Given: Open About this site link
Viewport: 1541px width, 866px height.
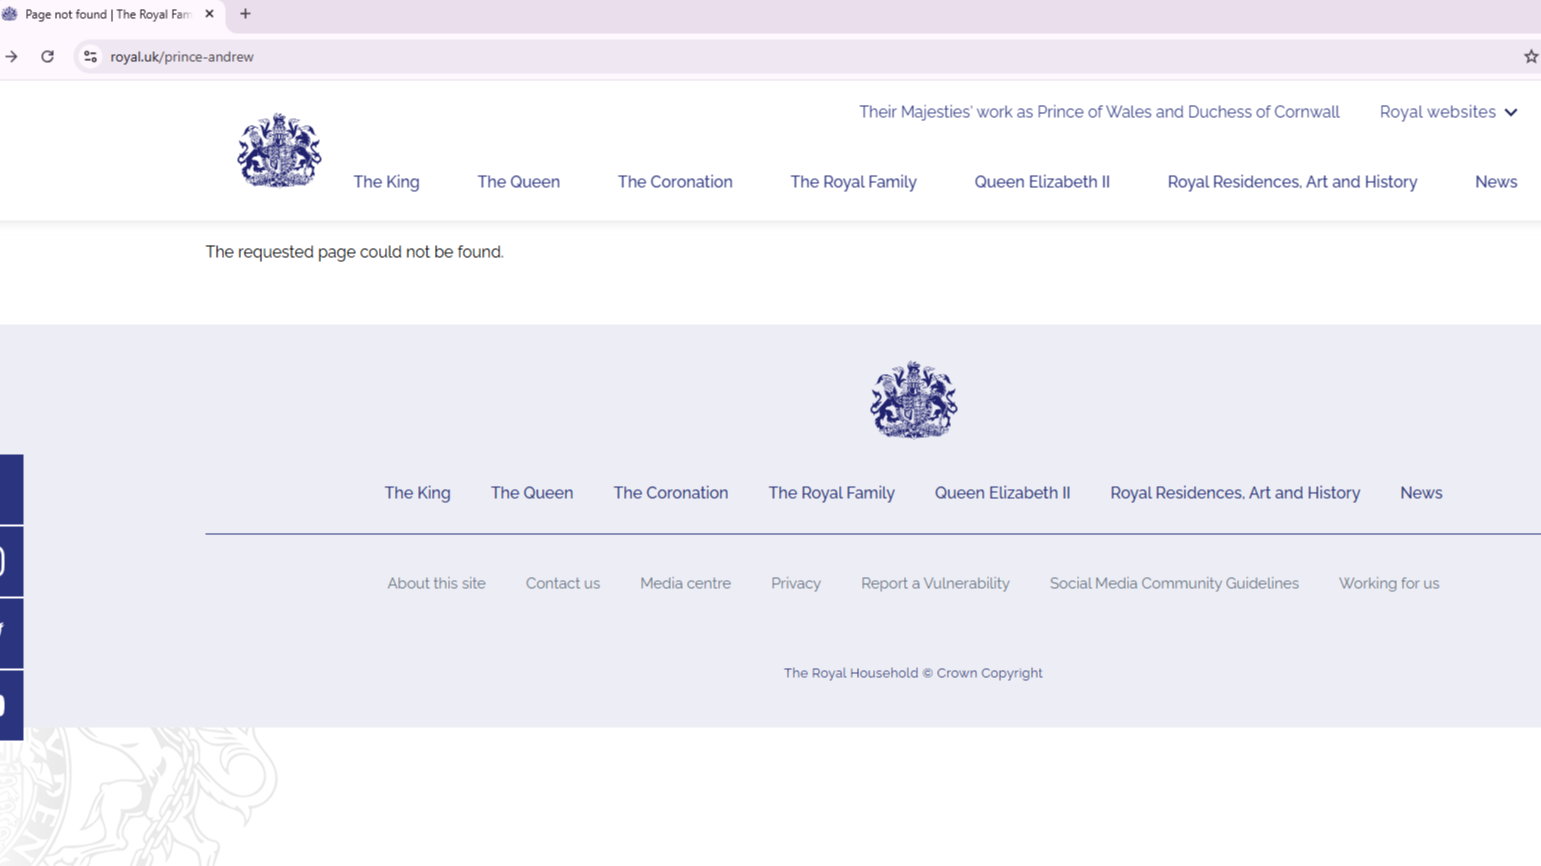Looking at the screenshot, I should [436, 583].
